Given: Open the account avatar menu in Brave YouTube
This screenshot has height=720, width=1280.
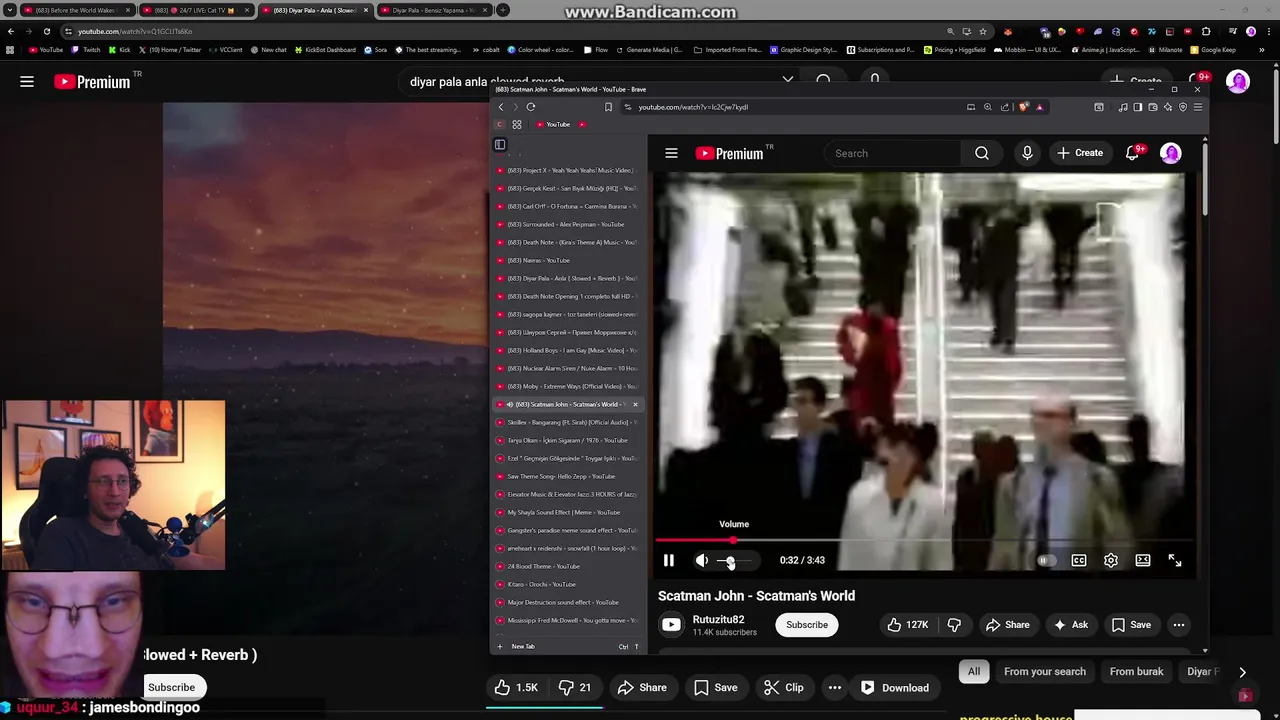Looking at the screenshot, I should 1170,153.
